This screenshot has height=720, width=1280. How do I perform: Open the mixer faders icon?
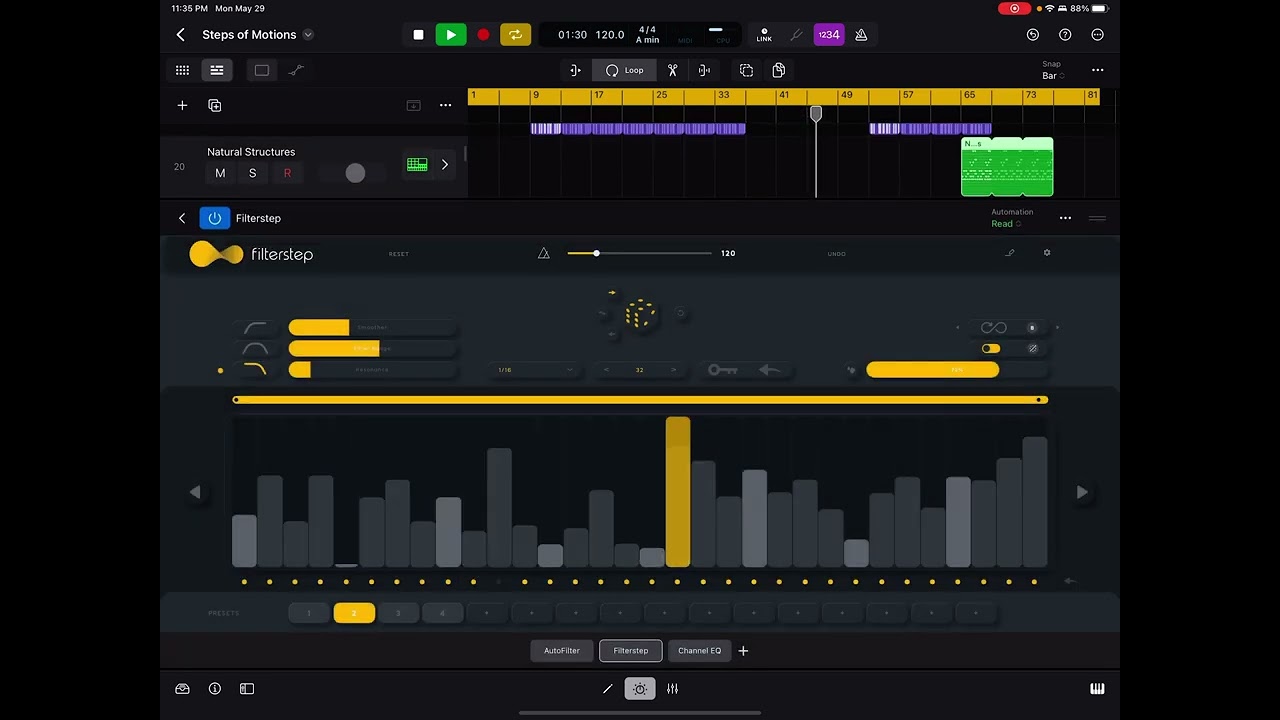673,689
